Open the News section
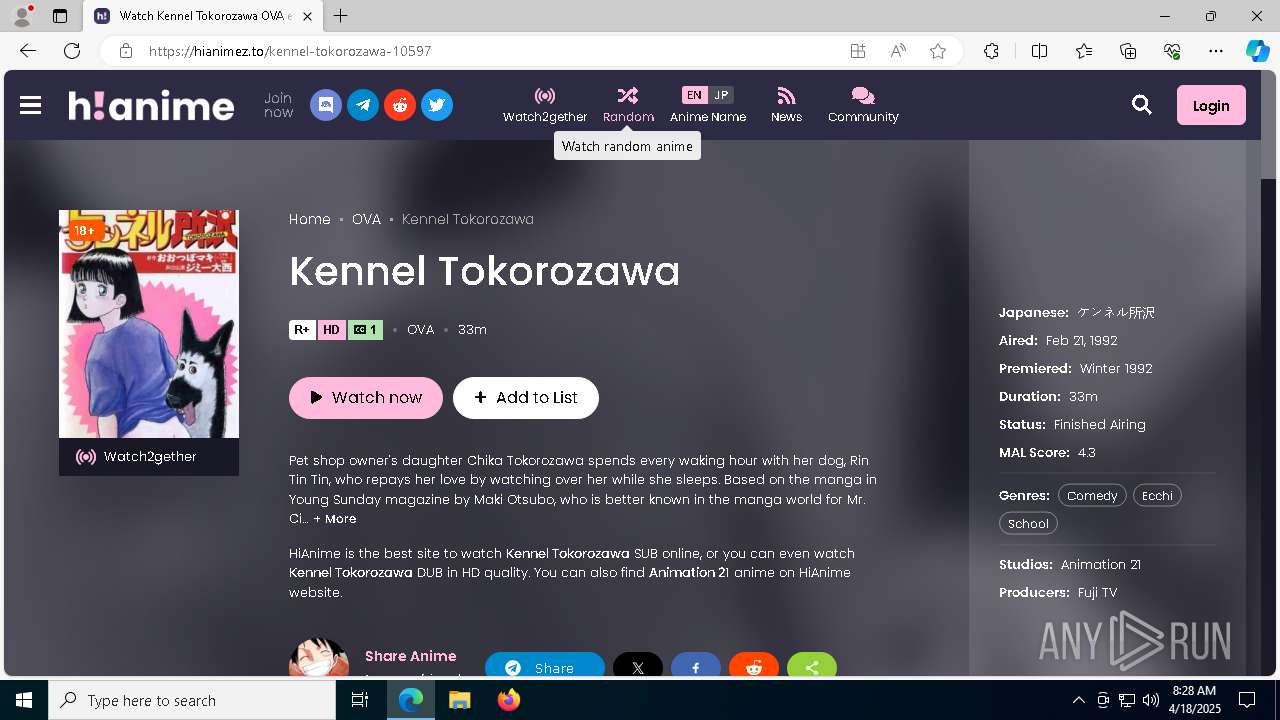This screenshot has height=720, width=1280. [x=786, y=105]
